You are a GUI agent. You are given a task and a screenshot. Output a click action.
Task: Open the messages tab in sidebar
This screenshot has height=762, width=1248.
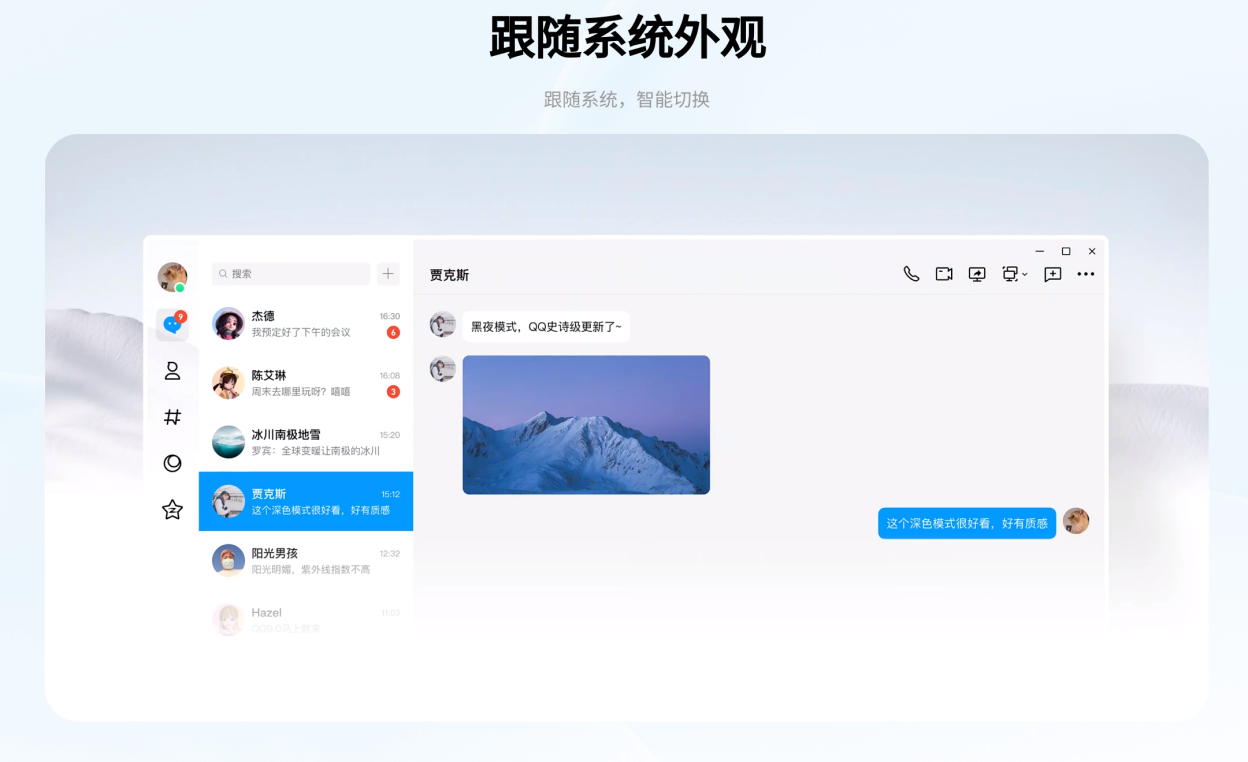point(172,324)
